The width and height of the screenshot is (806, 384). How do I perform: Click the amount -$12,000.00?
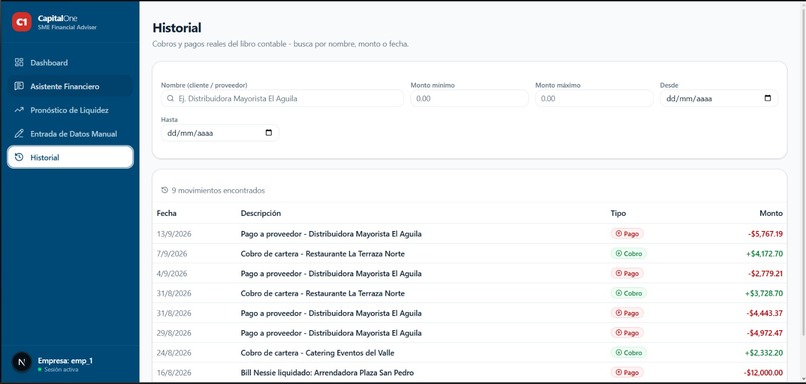click(763, 373)
